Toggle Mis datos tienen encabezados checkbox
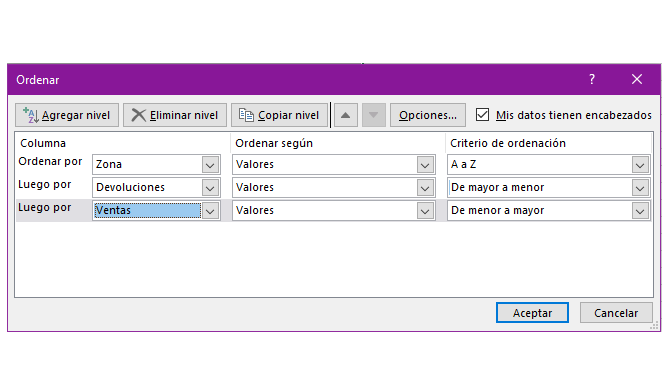This screenshot has width=668, height=385. [482, 115]
